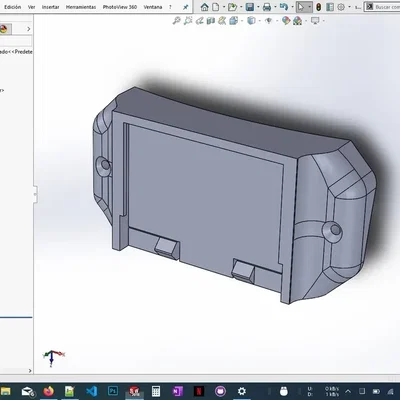Image resolution: width=400 pixels, height=400 pixels.
Task: Expand the Print dropdown arrow
Action: click(275, 7)
